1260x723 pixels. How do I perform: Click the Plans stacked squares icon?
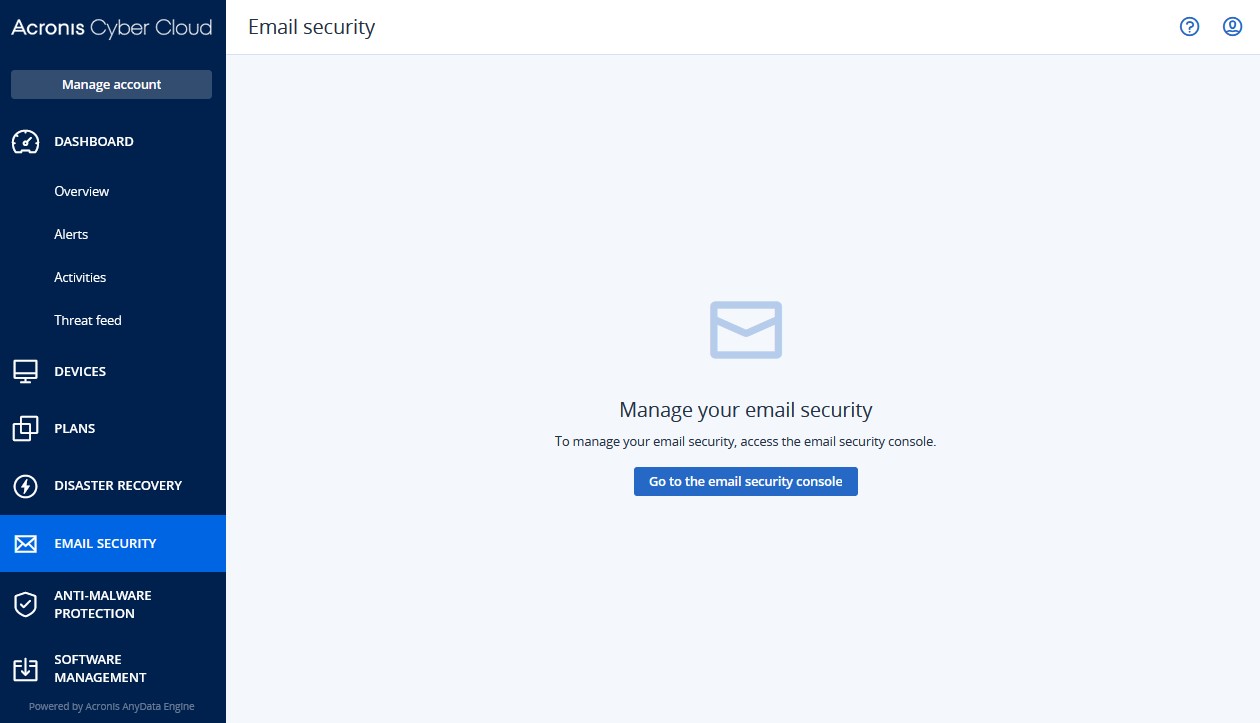pos(25,429)
